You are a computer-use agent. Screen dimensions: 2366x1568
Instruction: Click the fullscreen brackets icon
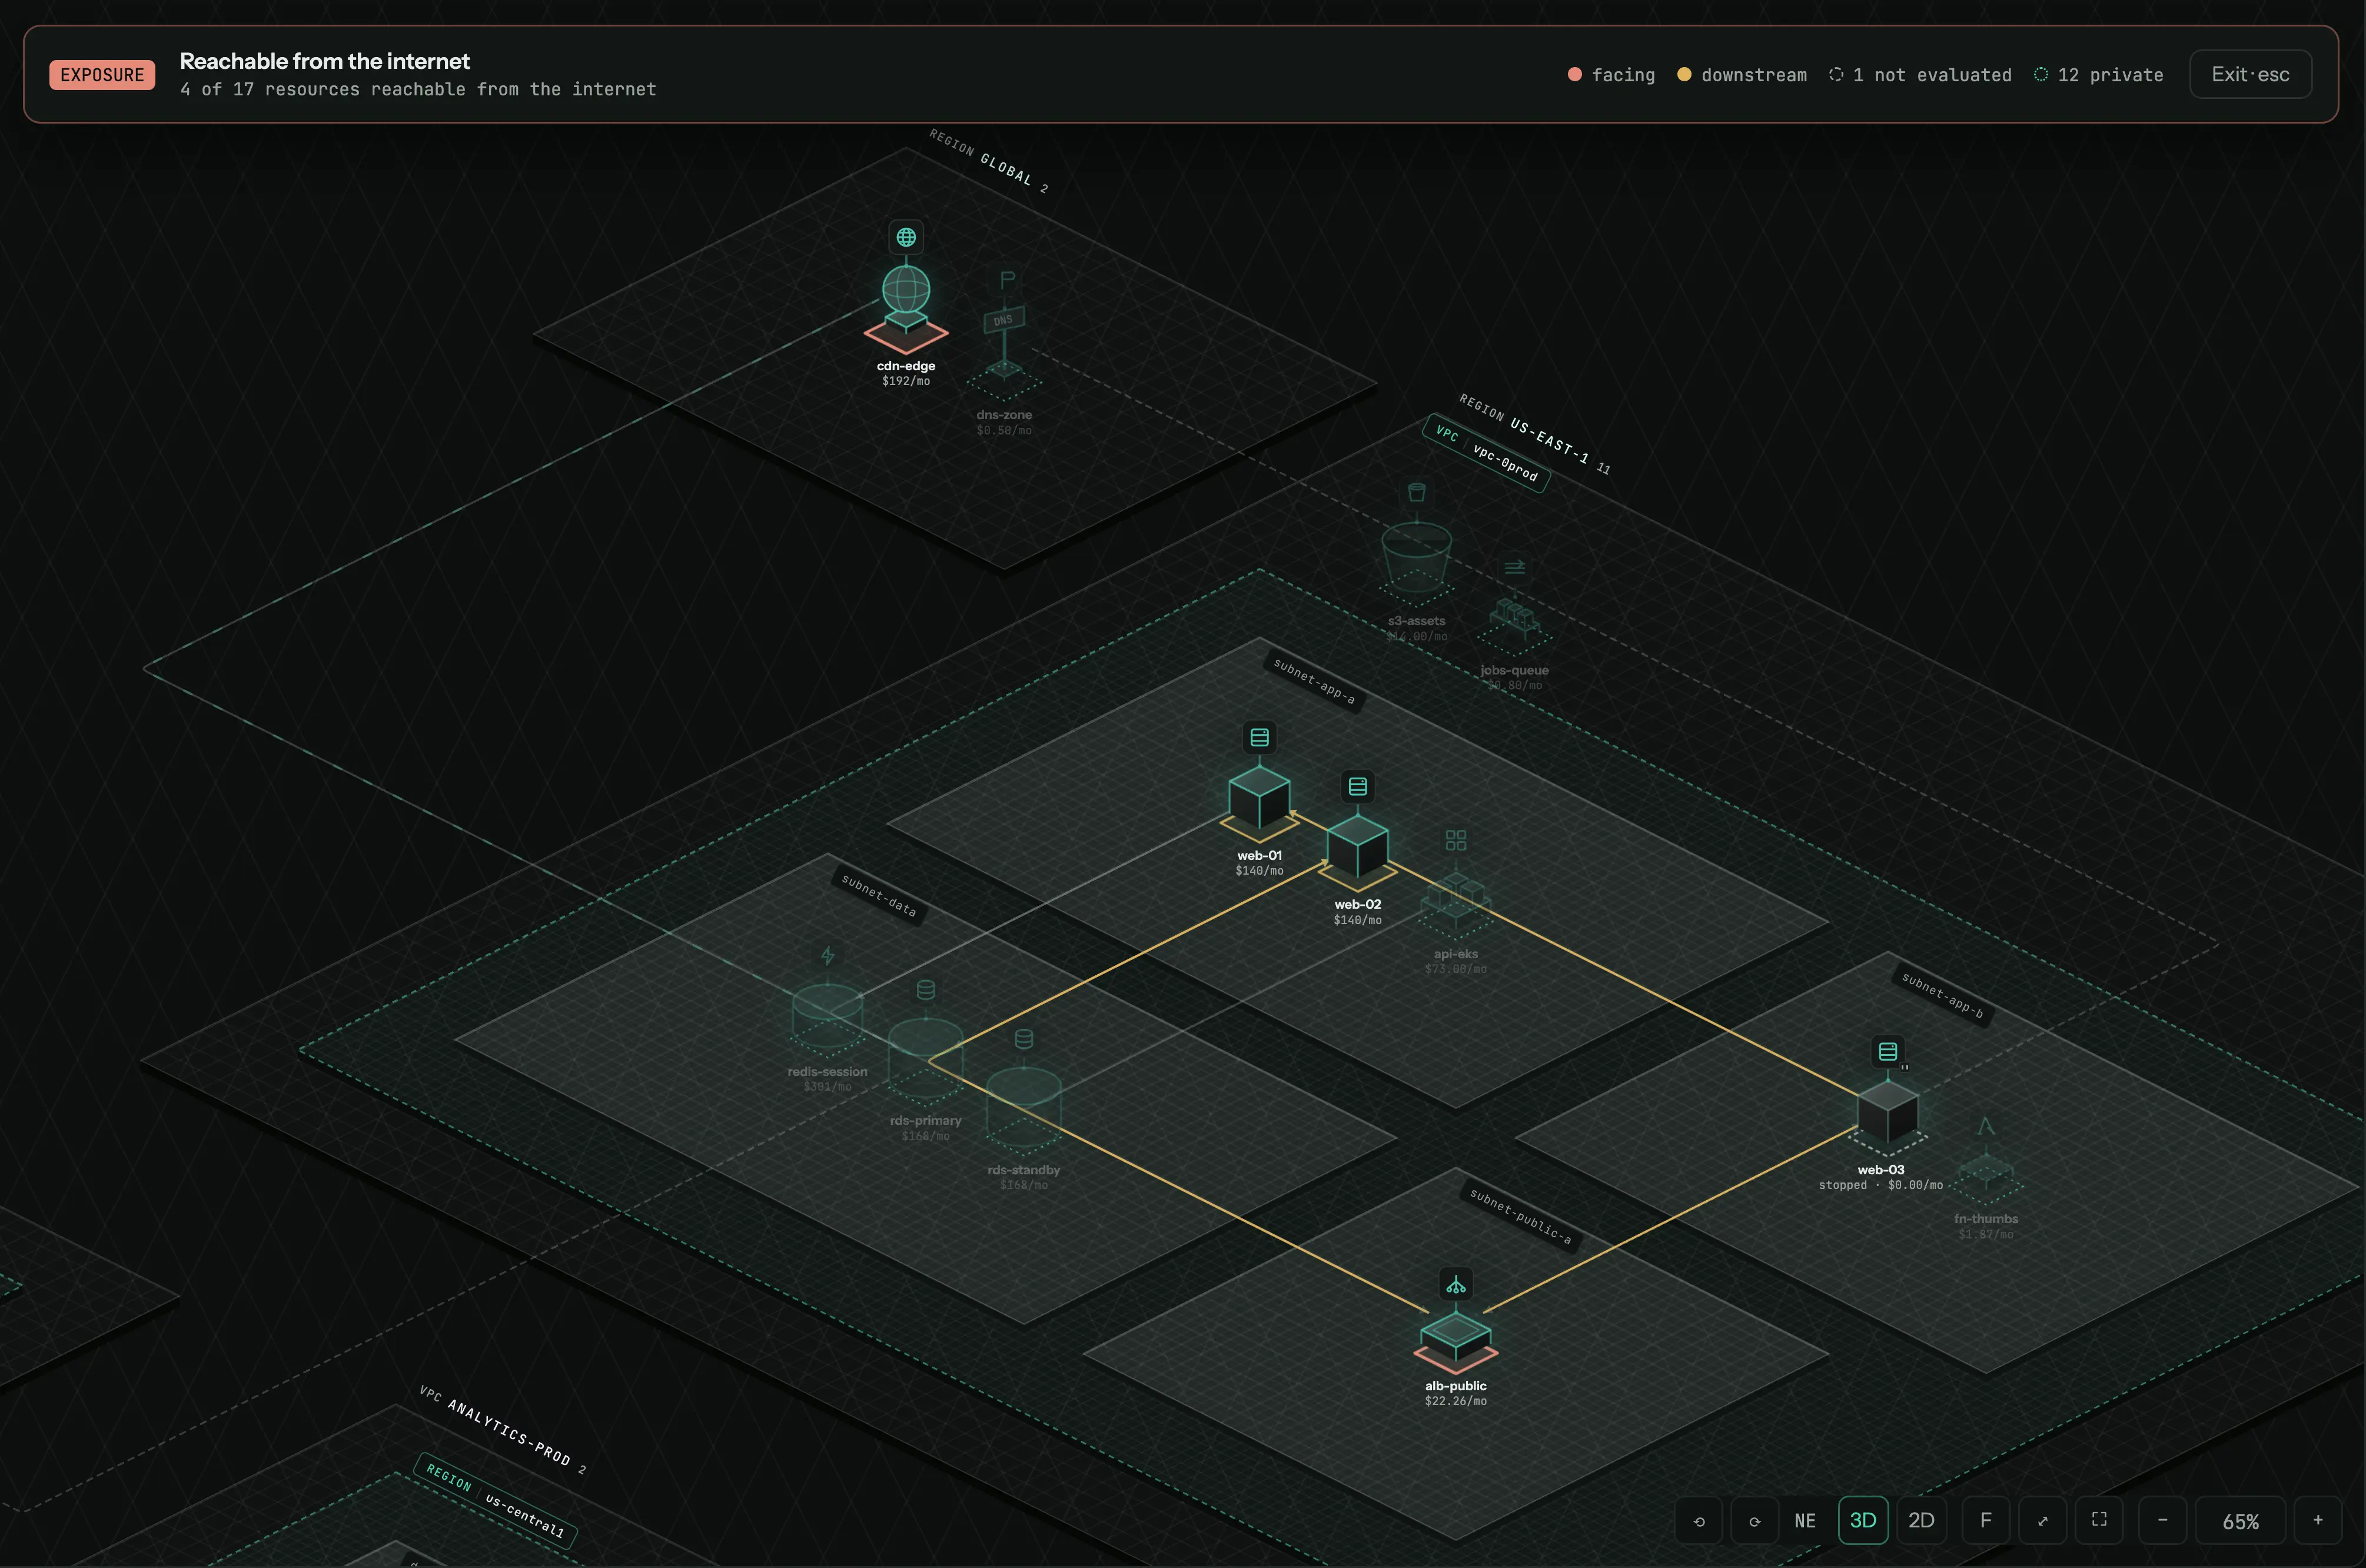click(2099, 1520)
